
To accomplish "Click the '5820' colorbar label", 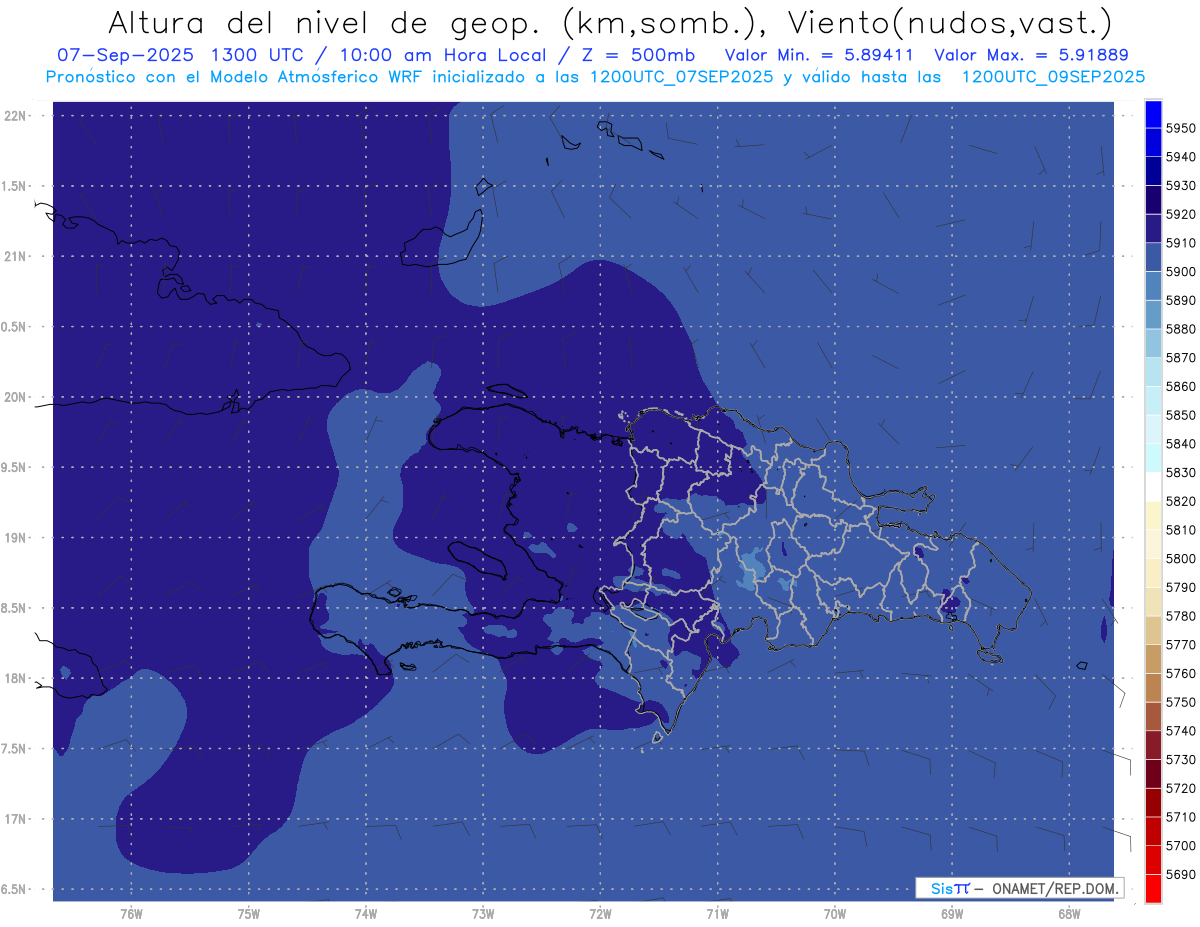I will 1180,501.
